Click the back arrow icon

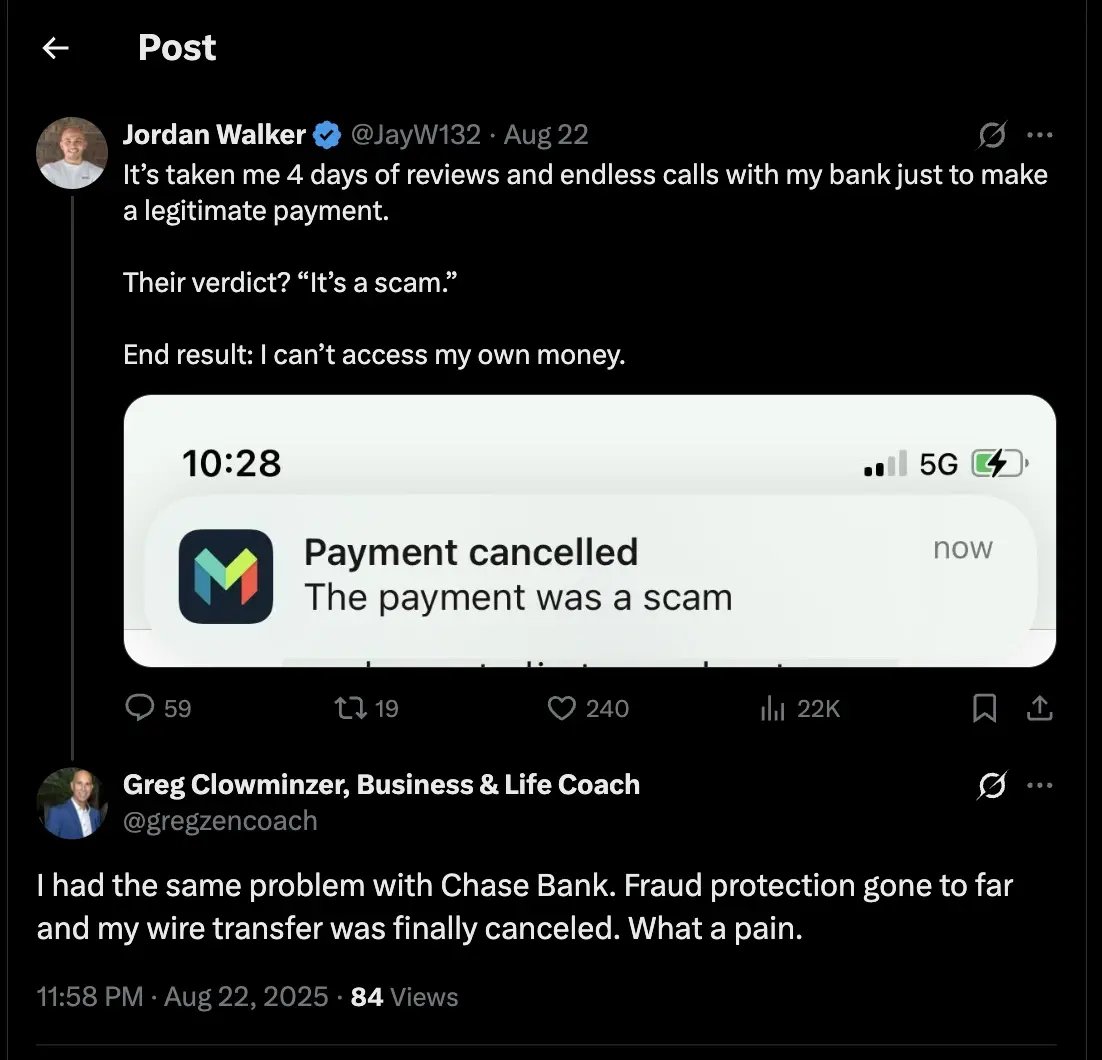(56, 48)
